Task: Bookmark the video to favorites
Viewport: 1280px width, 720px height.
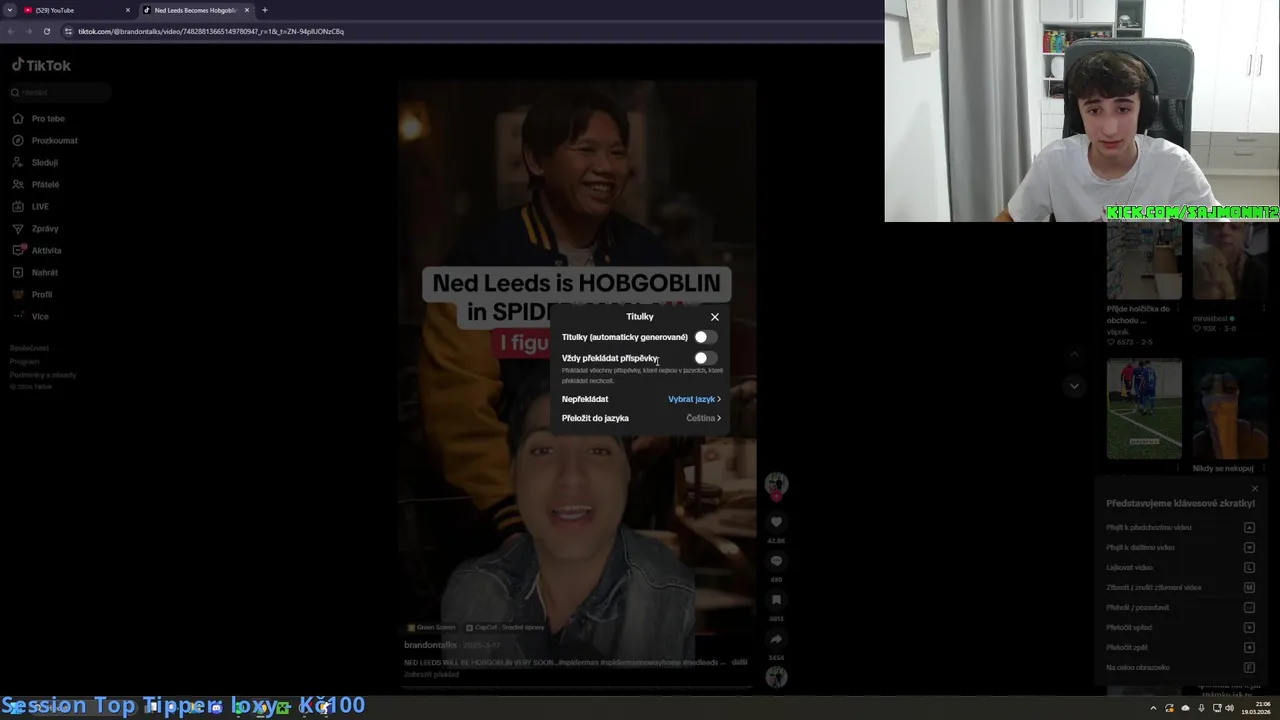Action: click(776, 600)
